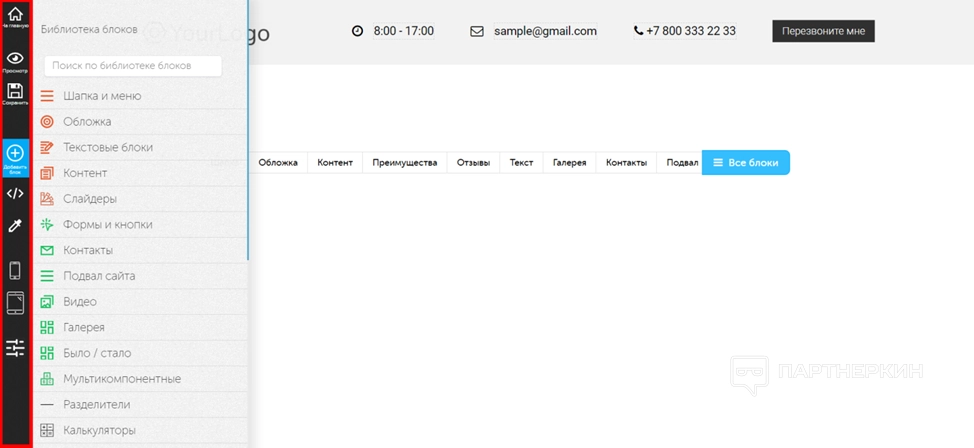Click the Все блоки button
This screenshot has height=448, width=974.
745,163
